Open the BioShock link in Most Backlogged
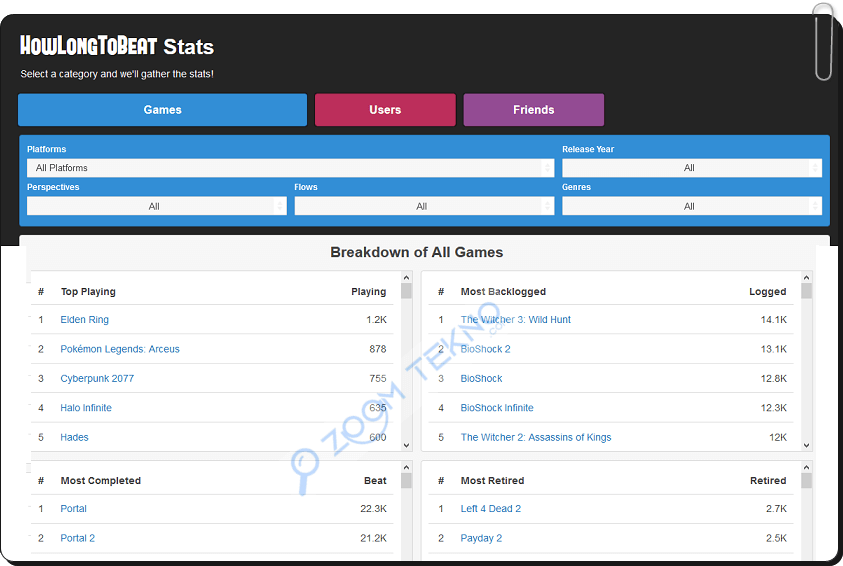The height and width of the screenshot is (566, 843). (481, 378)
